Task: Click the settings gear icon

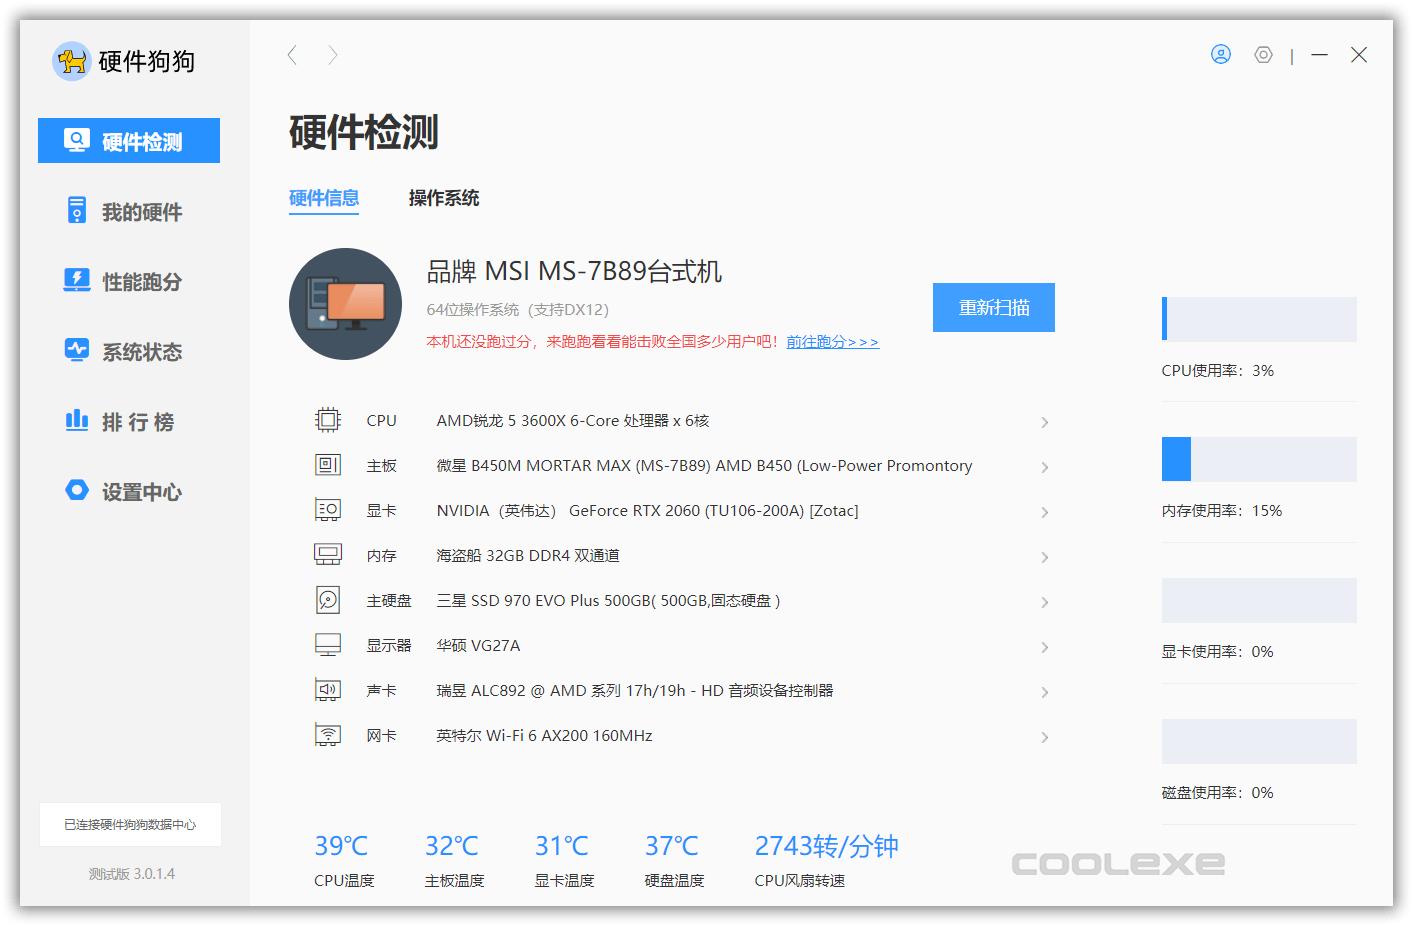Action: (1263, 55)
